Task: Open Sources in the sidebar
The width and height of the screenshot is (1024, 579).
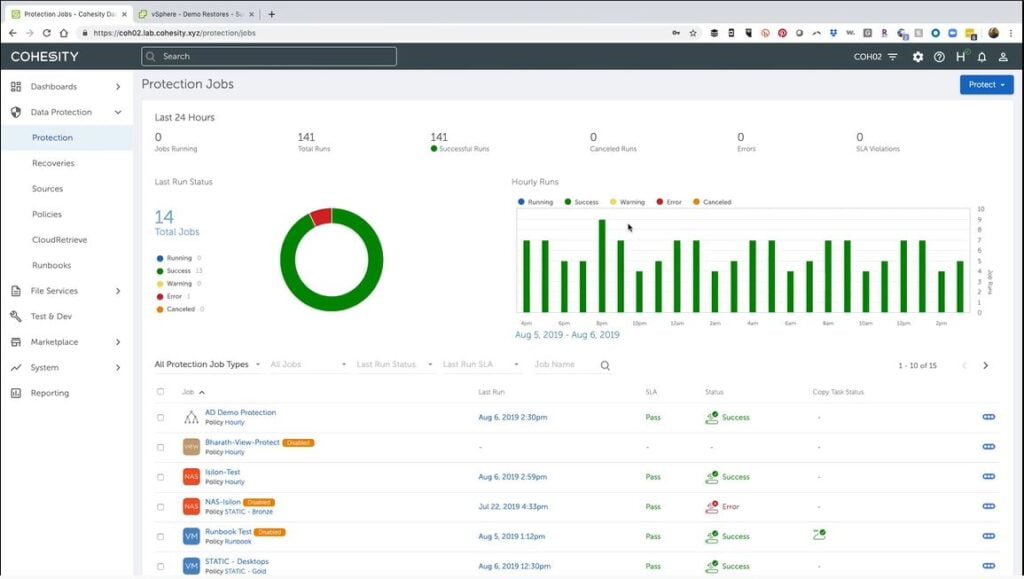Action: point(48,189)
